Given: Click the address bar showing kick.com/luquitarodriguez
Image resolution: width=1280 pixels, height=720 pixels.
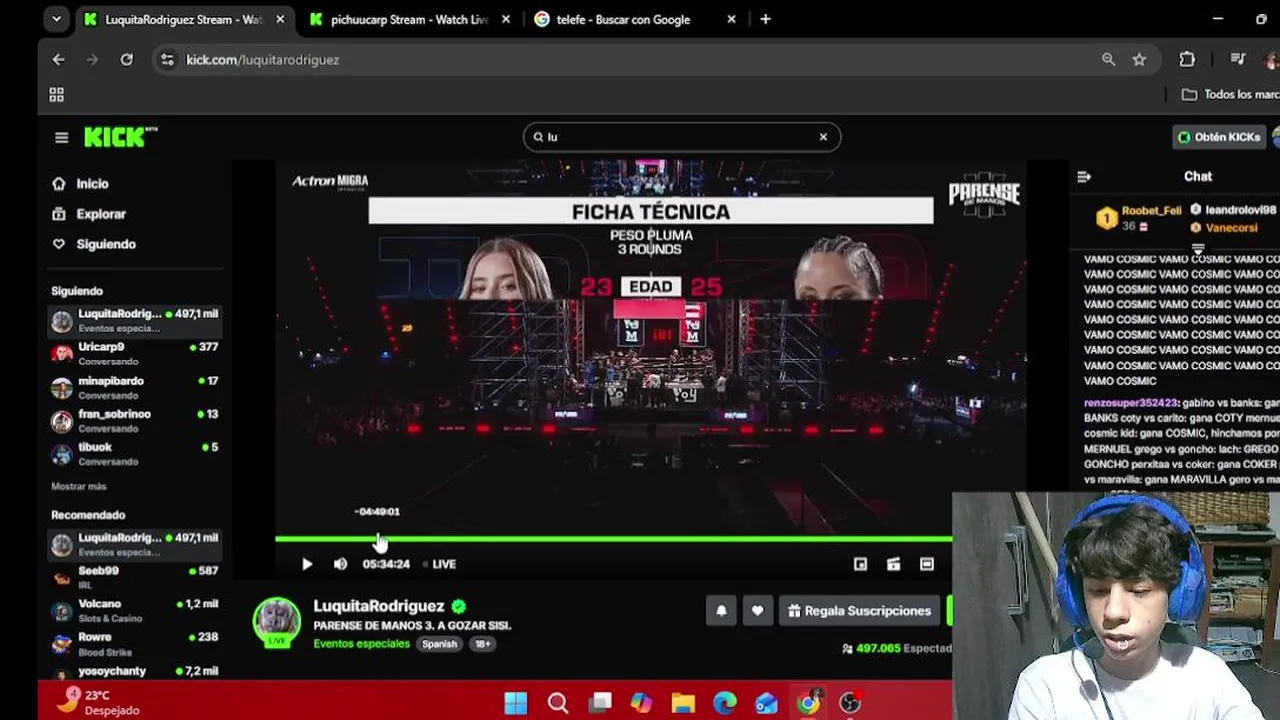Looking at the screenshot, I should pos(655,60).
